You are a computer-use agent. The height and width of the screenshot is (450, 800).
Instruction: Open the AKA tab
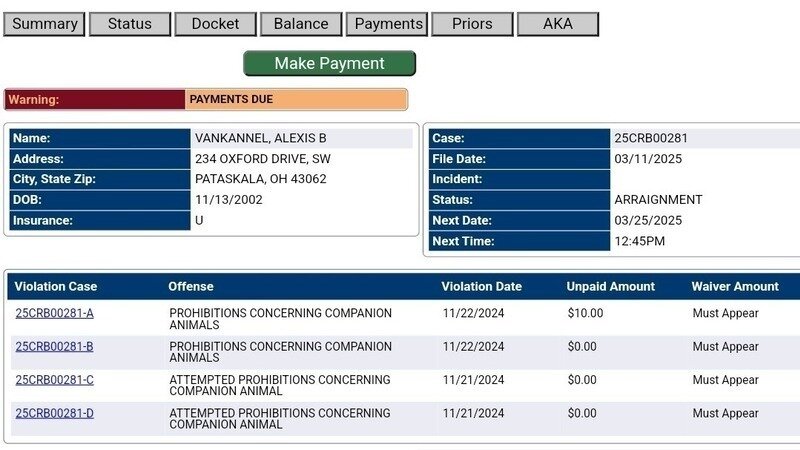[558, 24]
